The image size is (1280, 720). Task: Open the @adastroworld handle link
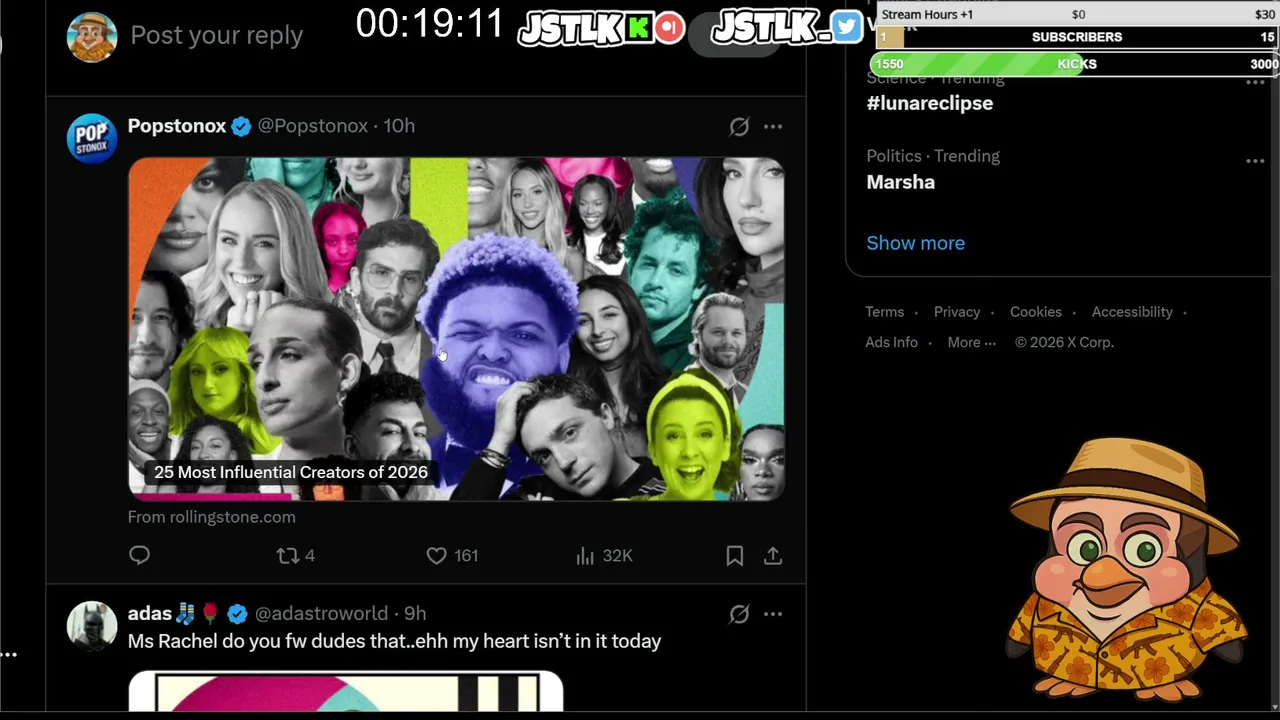click(321, 613)
